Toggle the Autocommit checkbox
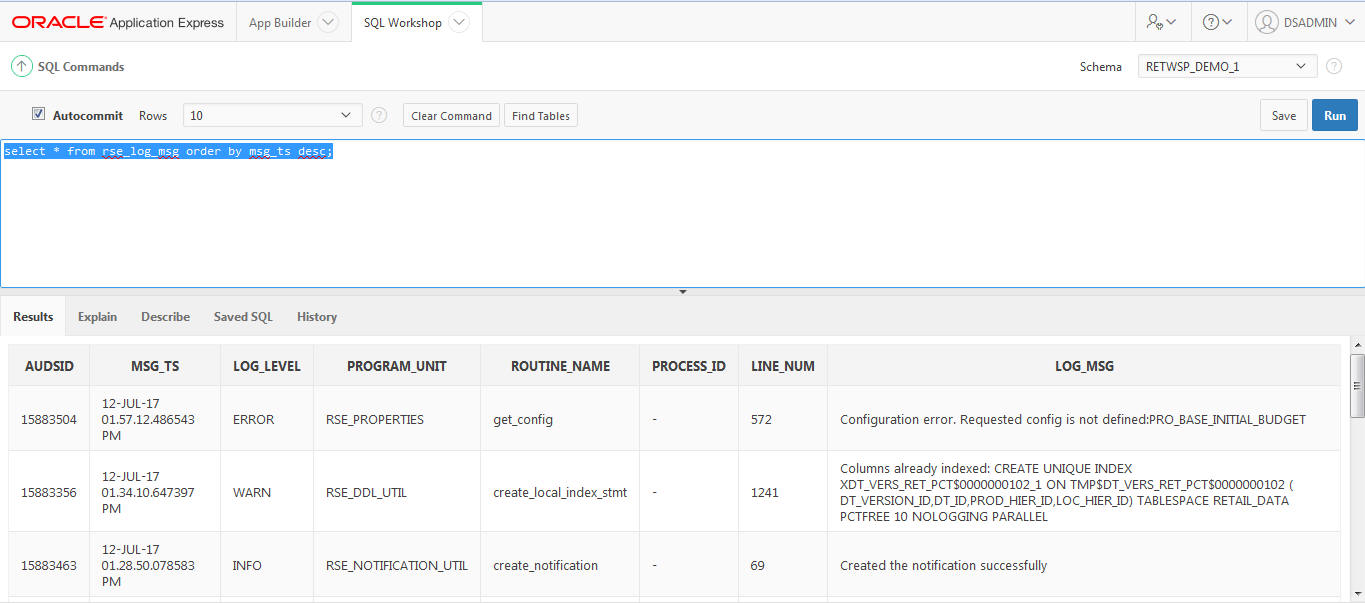1365x603 pixels. [x=38, y=114]
